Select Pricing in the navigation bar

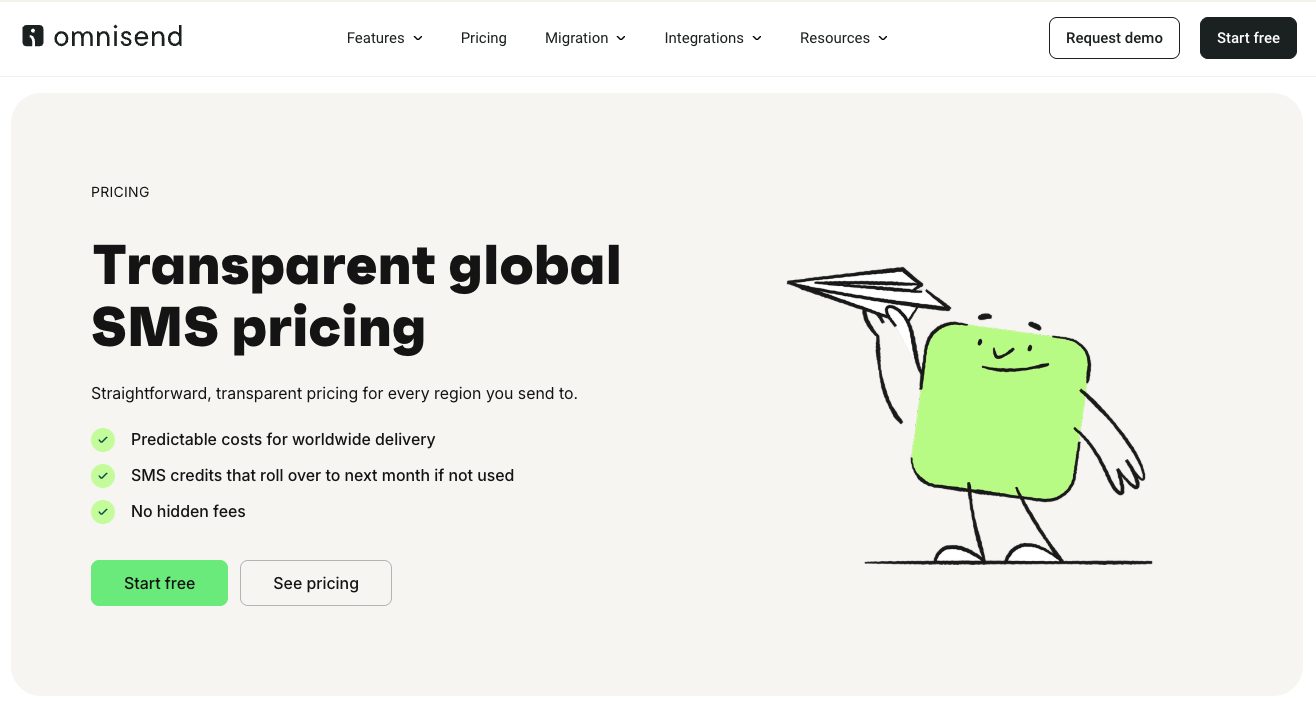pyautogui.click(x=483, y=38)
